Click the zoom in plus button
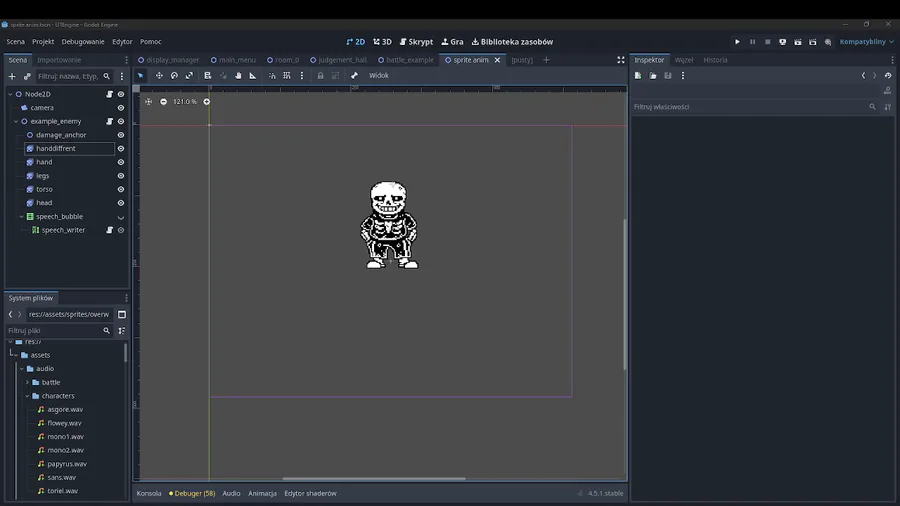This screenshot has height=506, width=900. 207,102
